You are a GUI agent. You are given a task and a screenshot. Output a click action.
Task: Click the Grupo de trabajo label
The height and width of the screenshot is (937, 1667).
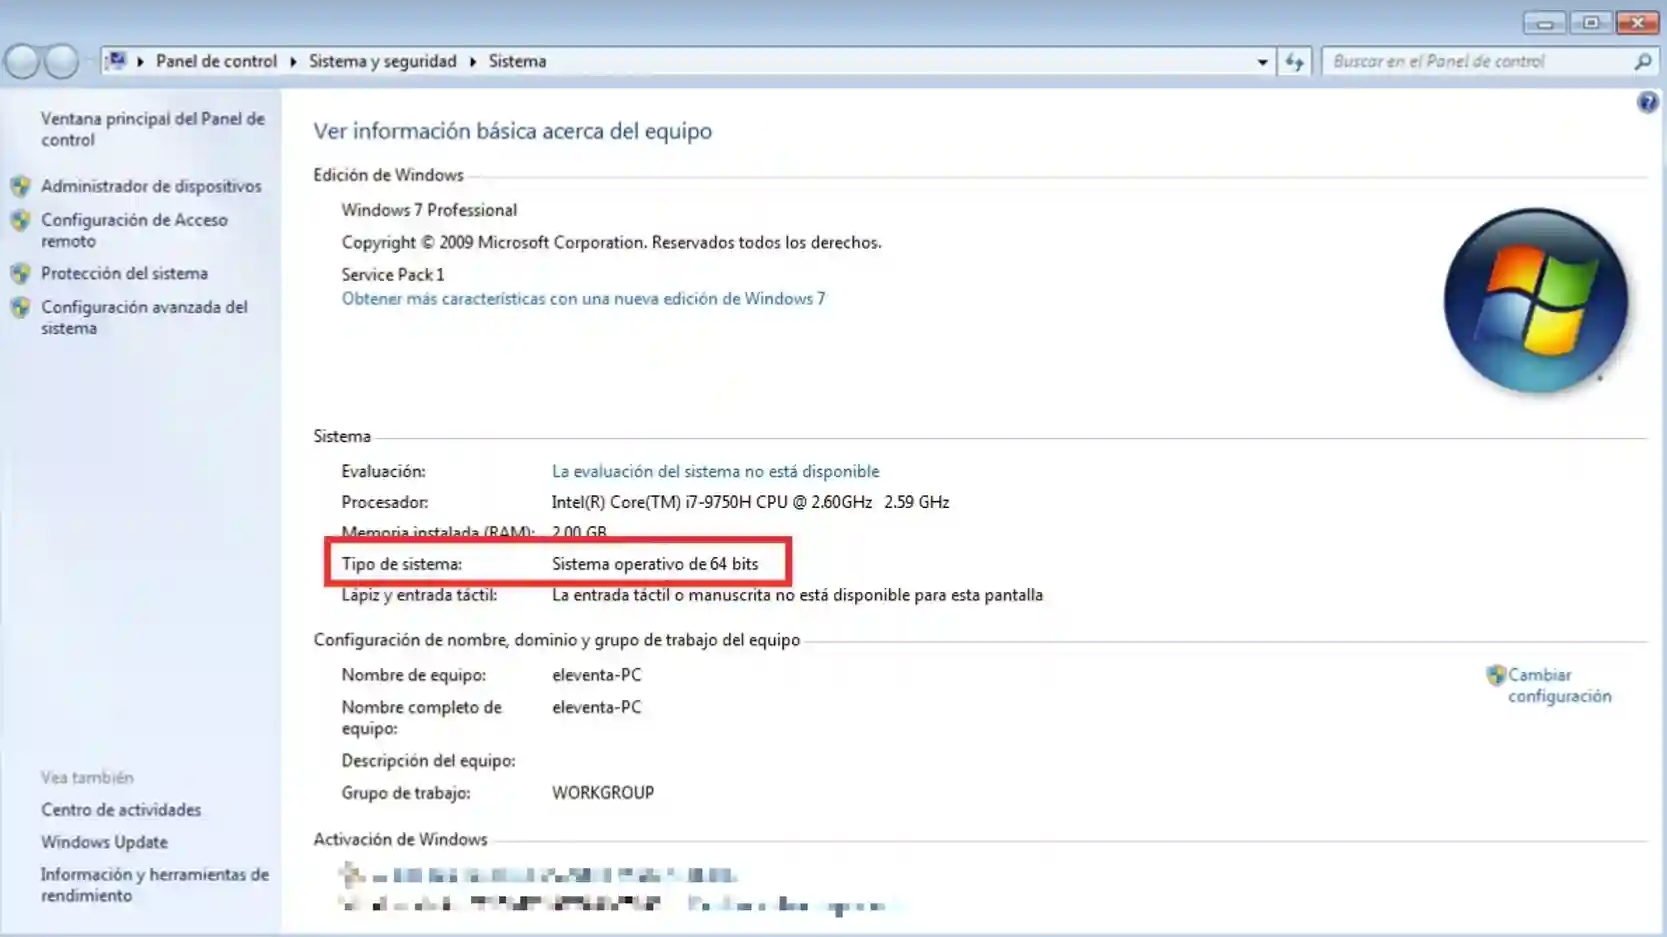[406, 793]
